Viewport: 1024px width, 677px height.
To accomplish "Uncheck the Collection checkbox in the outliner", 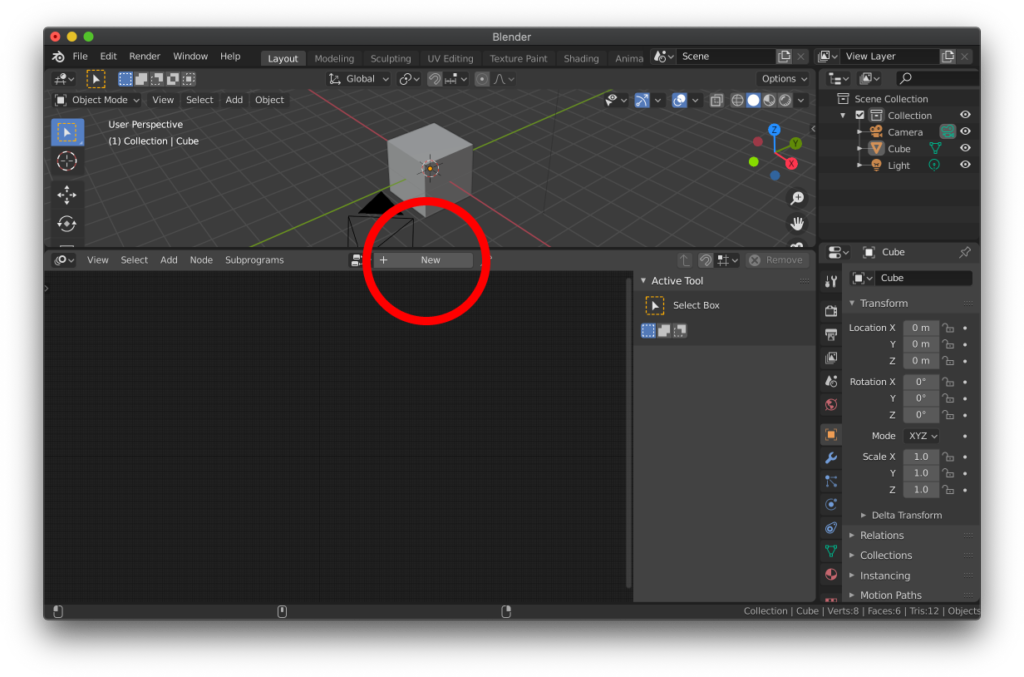I will click(x=860, y=115).
